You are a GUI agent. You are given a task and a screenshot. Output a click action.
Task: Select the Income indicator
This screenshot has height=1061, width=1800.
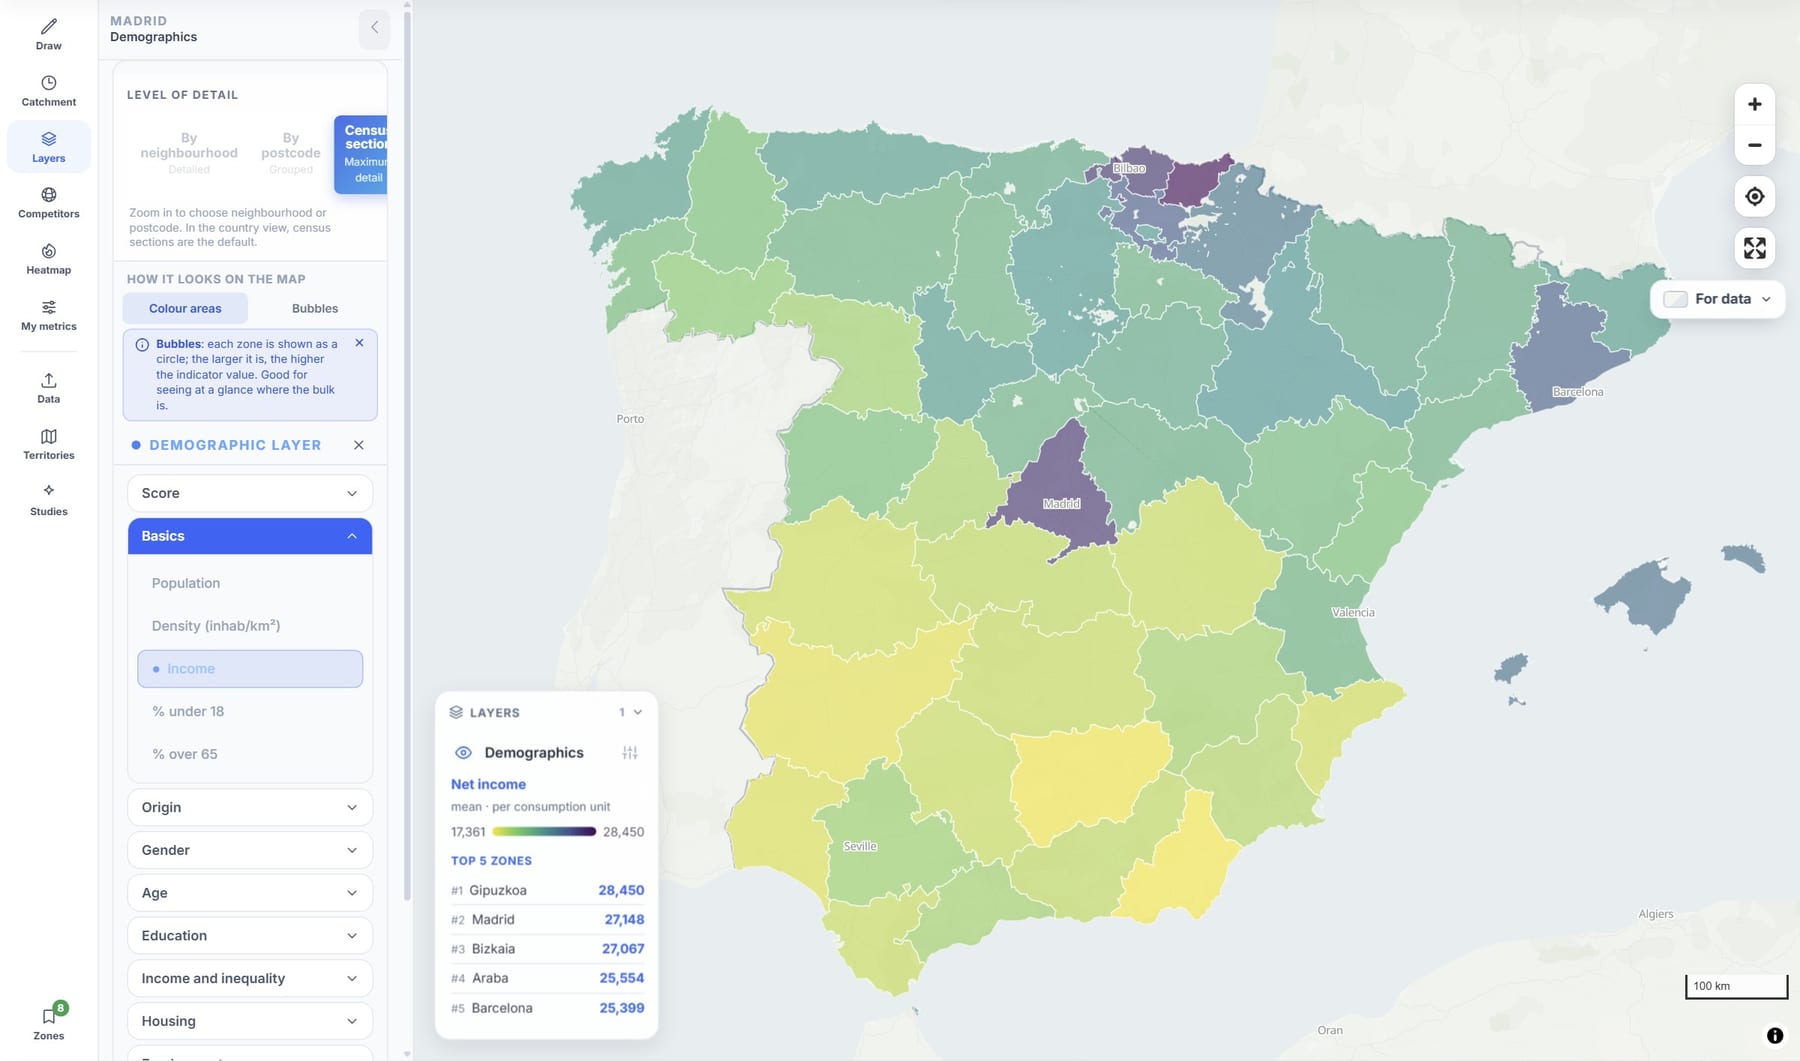click(250, 669)
